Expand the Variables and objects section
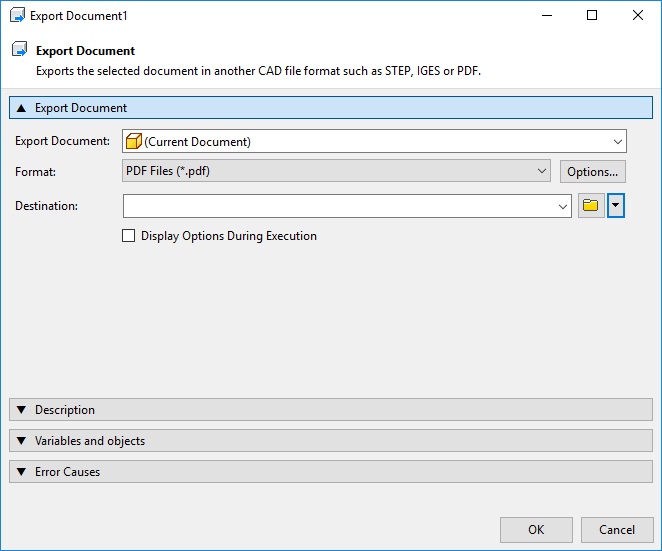 (22, 441)
